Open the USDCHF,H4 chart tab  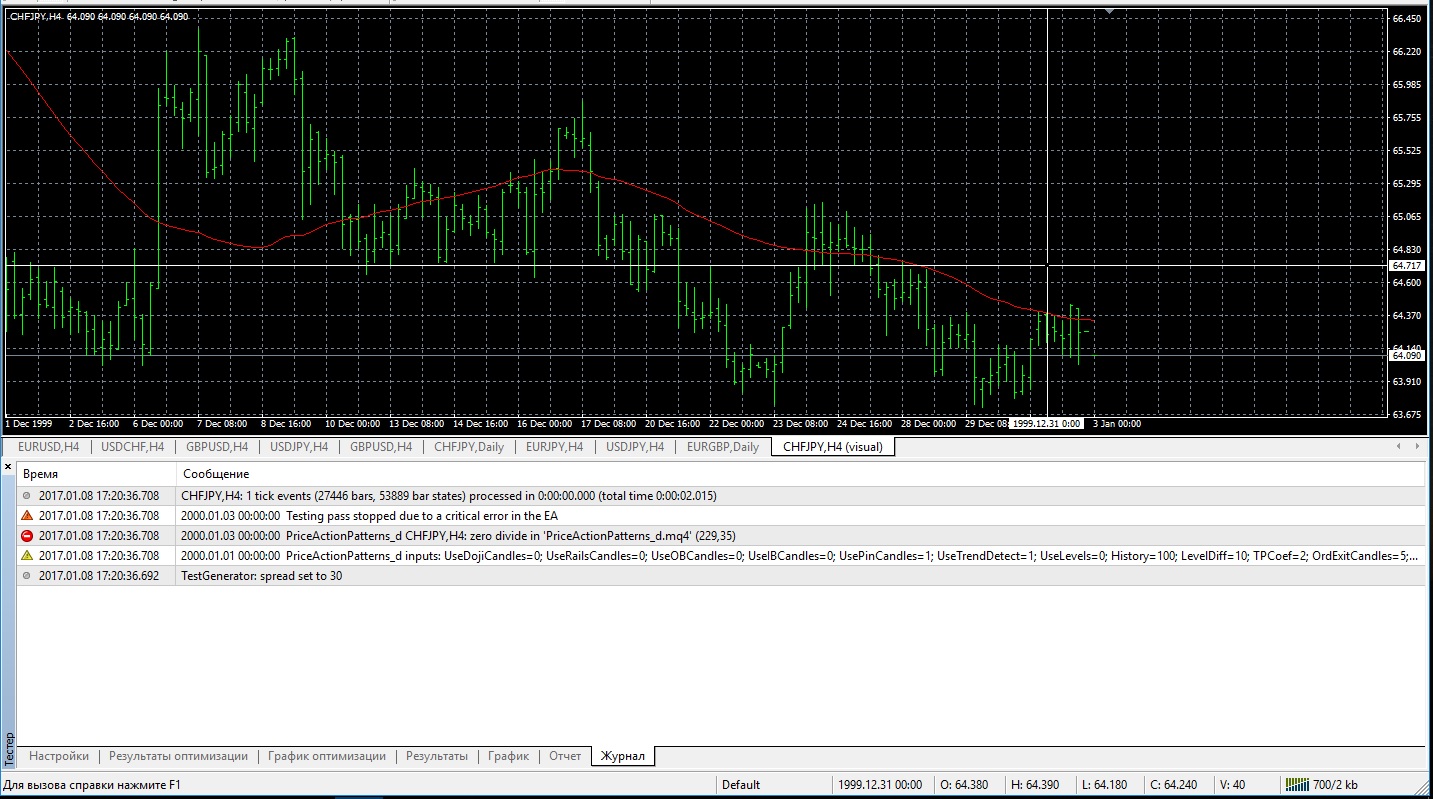click(x=133, y=447)
